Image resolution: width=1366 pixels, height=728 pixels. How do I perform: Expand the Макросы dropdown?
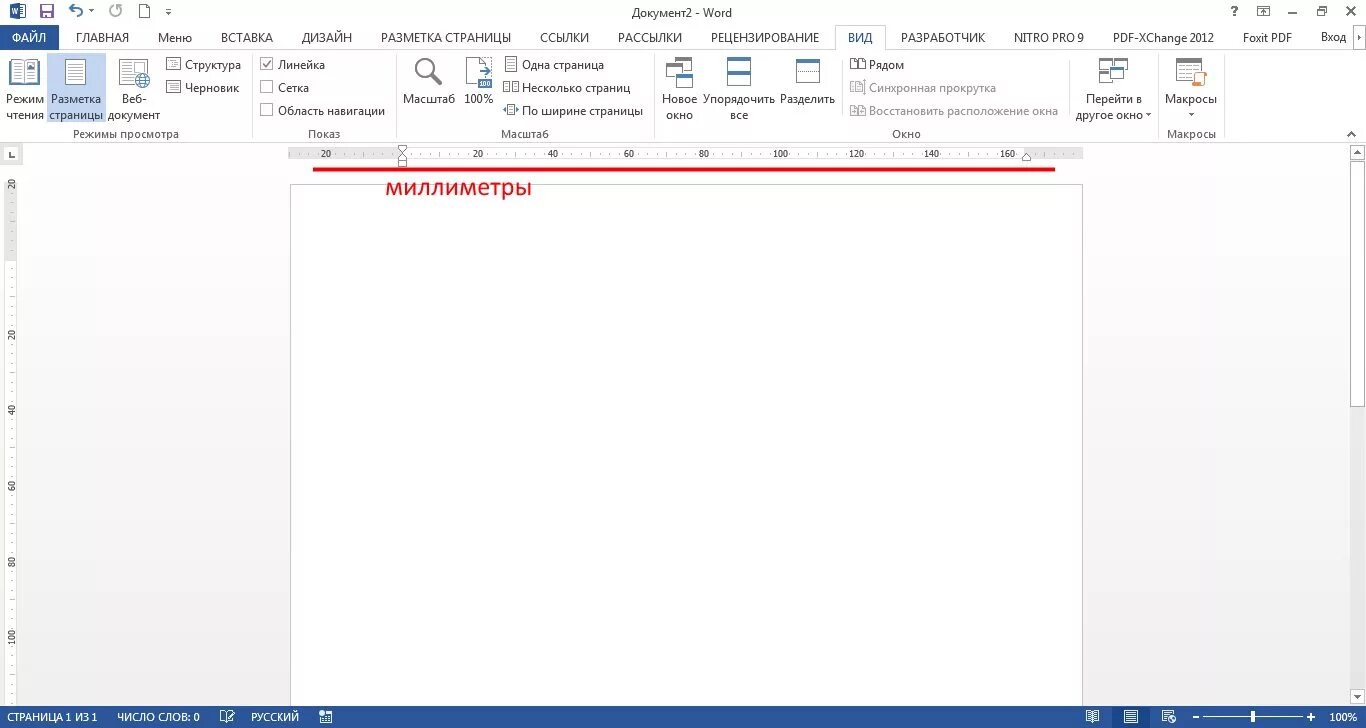[x=1191, y=90]
